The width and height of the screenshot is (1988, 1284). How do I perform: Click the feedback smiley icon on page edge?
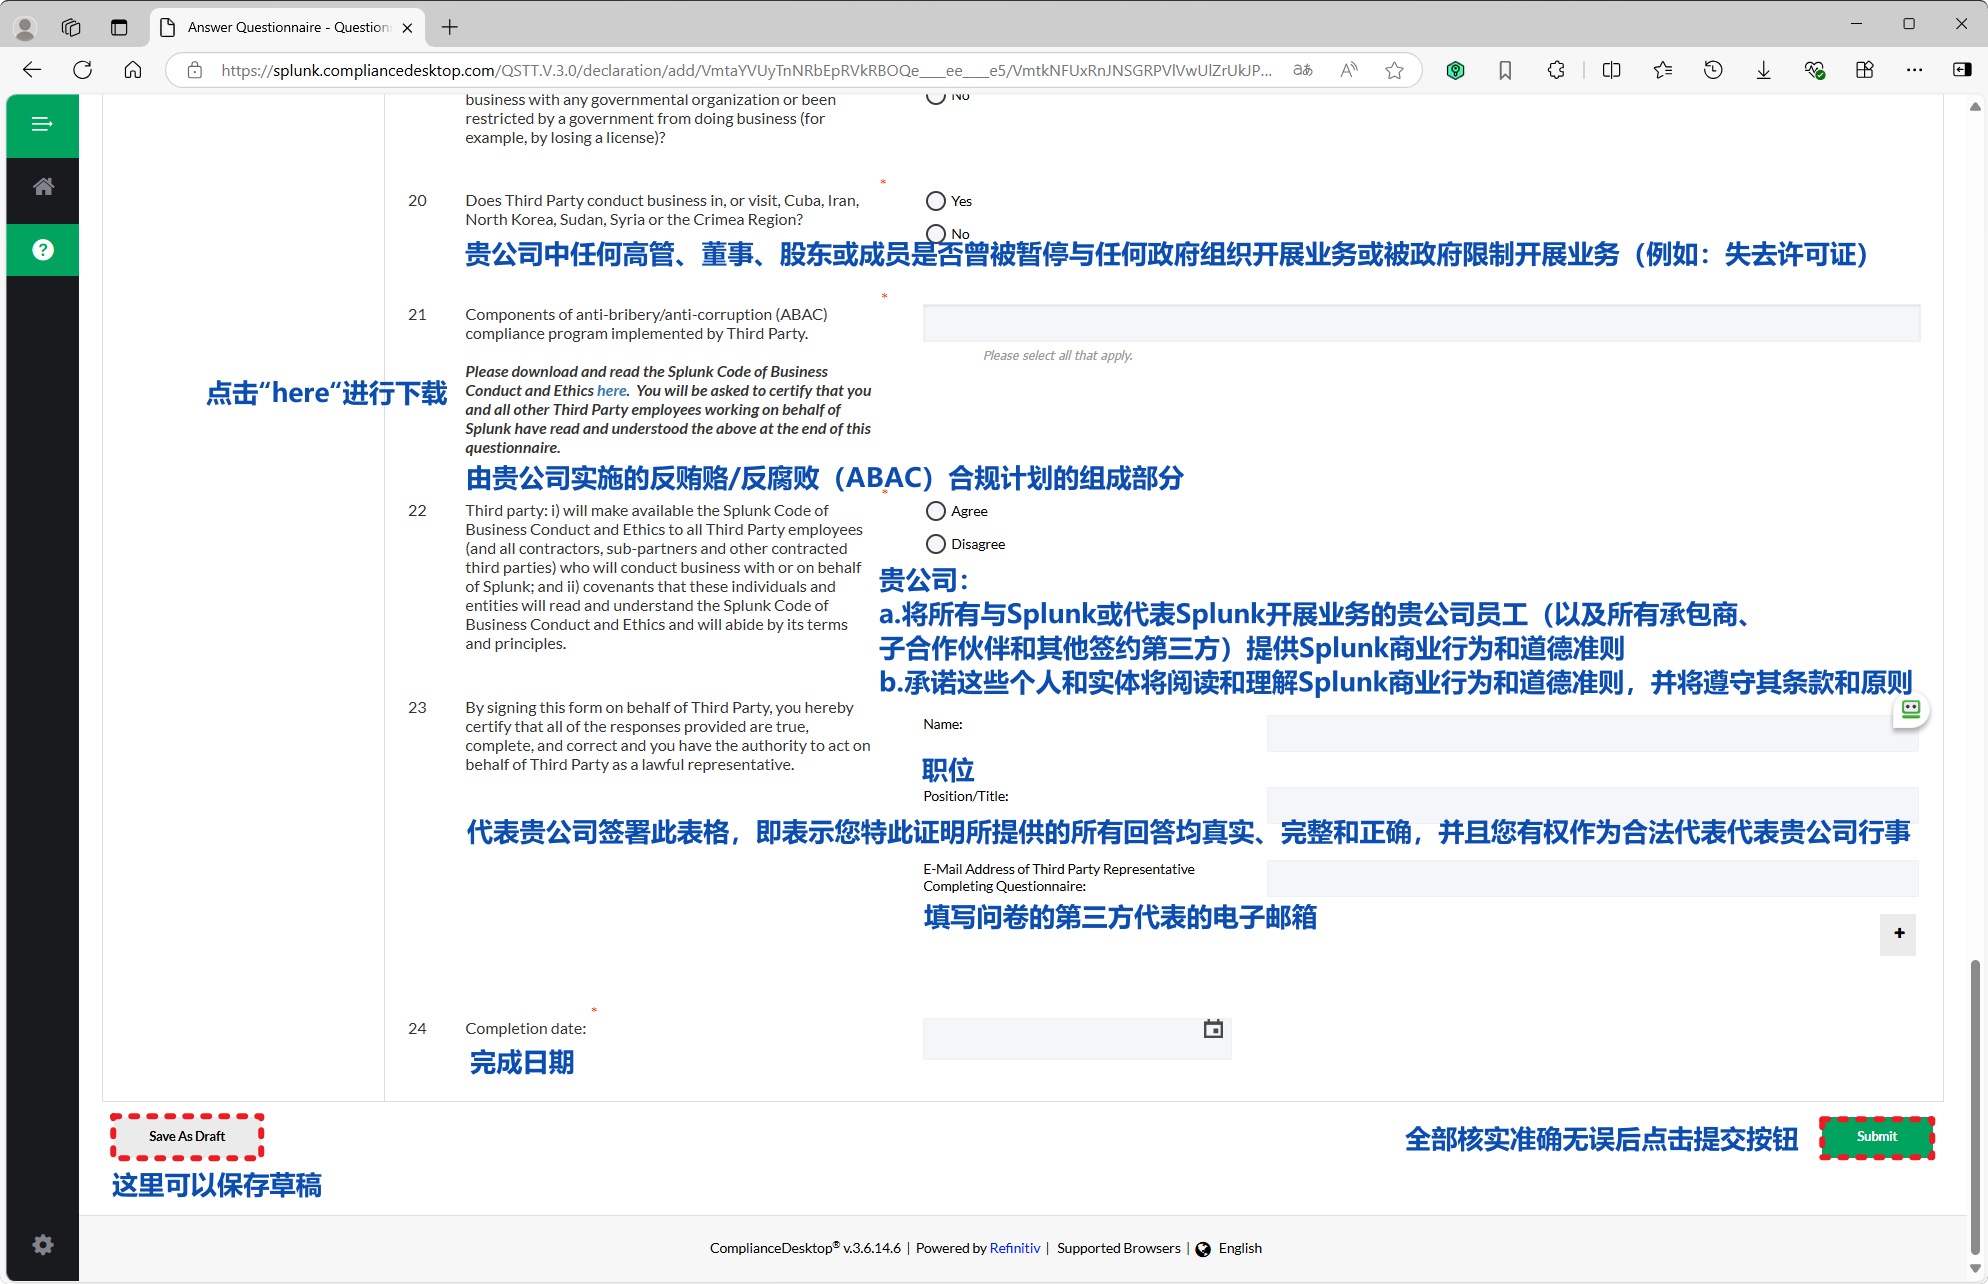pyautogui.click(x=1911, y=710)
